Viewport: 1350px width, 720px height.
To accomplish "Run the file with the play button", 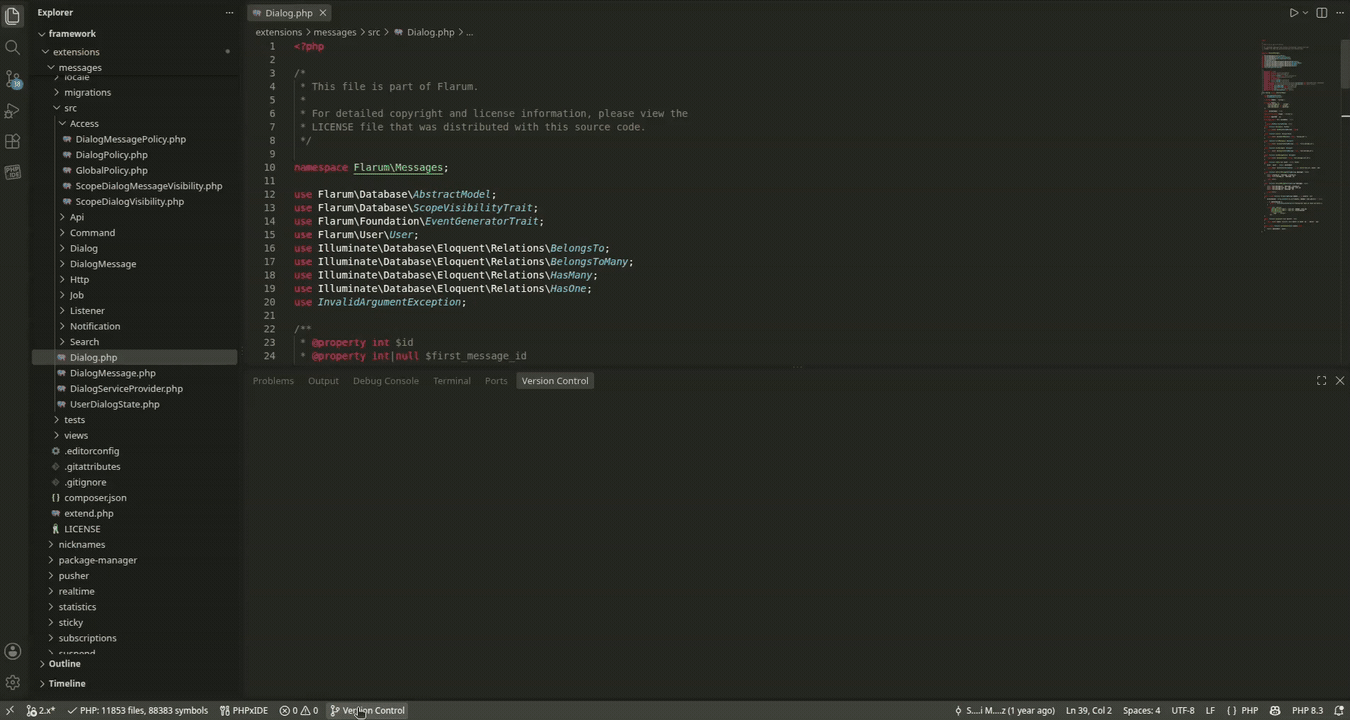I will [1293, 13].
